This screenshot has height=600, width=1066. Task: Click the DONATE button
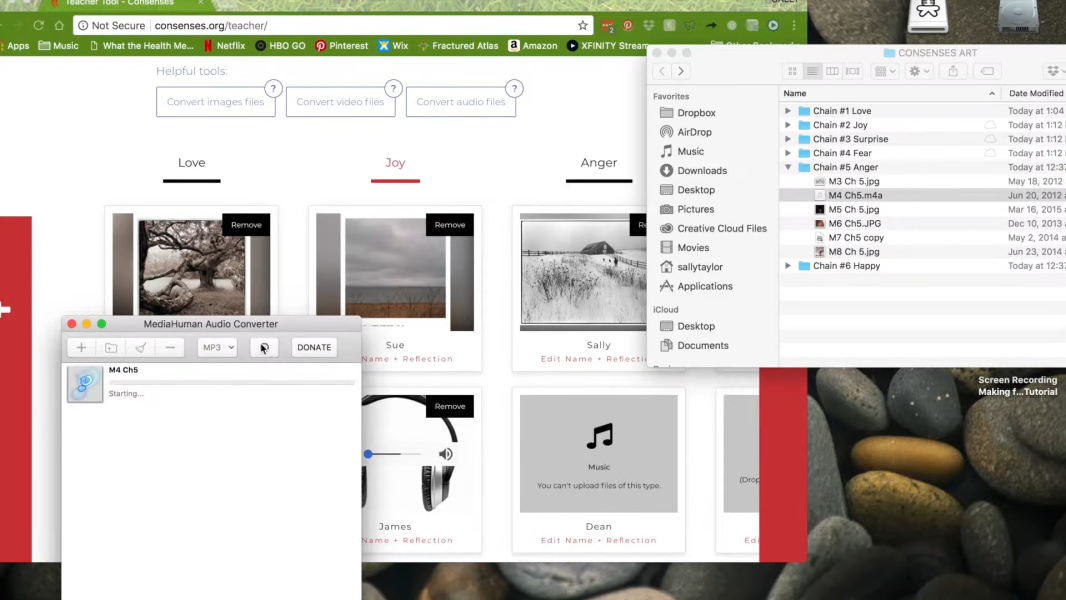click(x=314, y=347)
